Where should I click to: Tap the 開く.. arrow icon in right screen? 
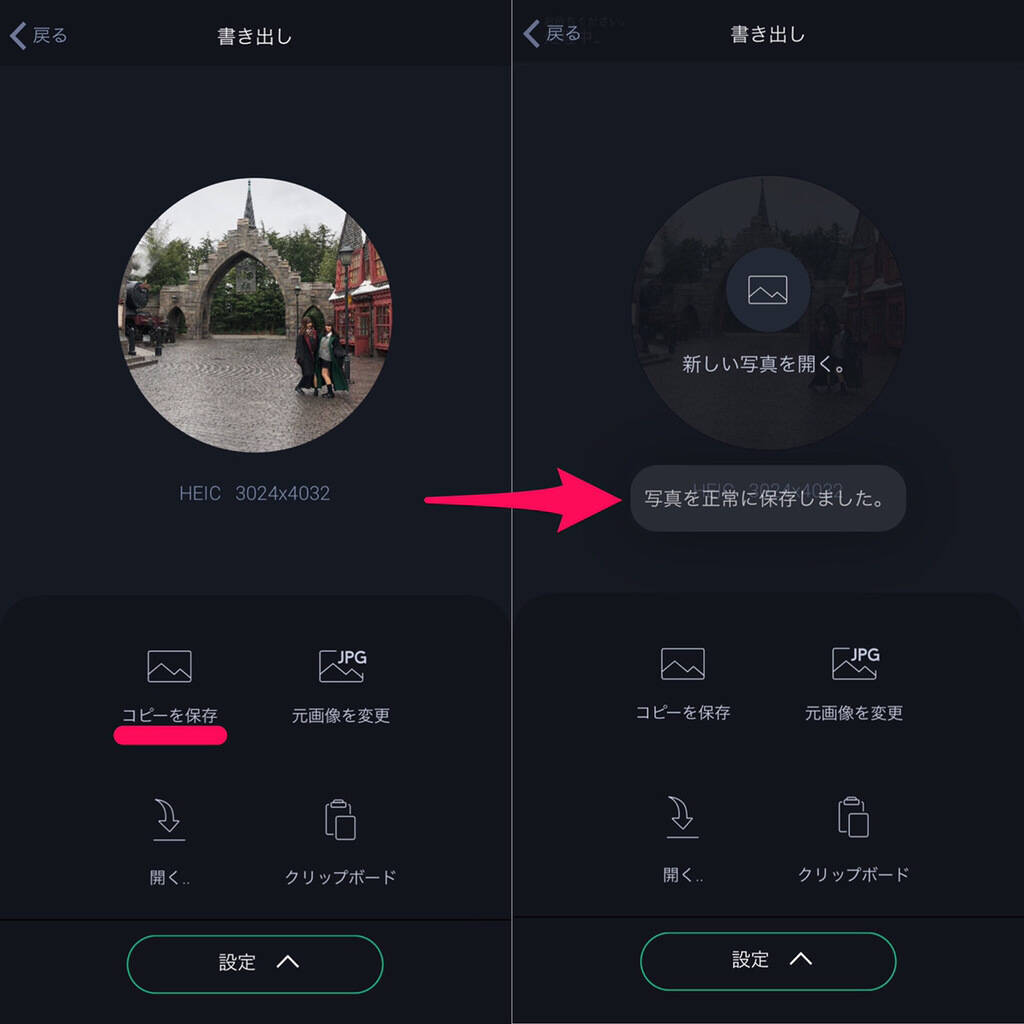point(682,817)
